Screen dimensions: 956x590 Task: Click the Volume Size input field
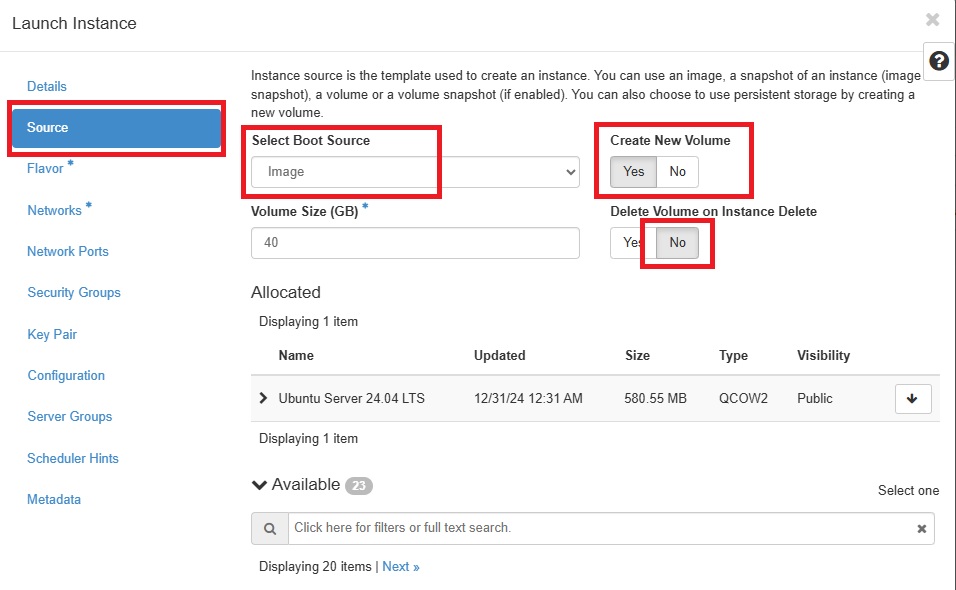tap(415, 243)
